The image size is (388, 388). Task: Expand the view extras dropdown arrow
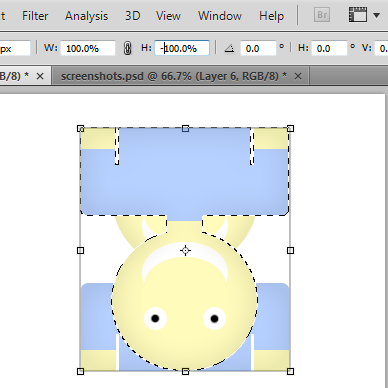click(x=377, y=15)
